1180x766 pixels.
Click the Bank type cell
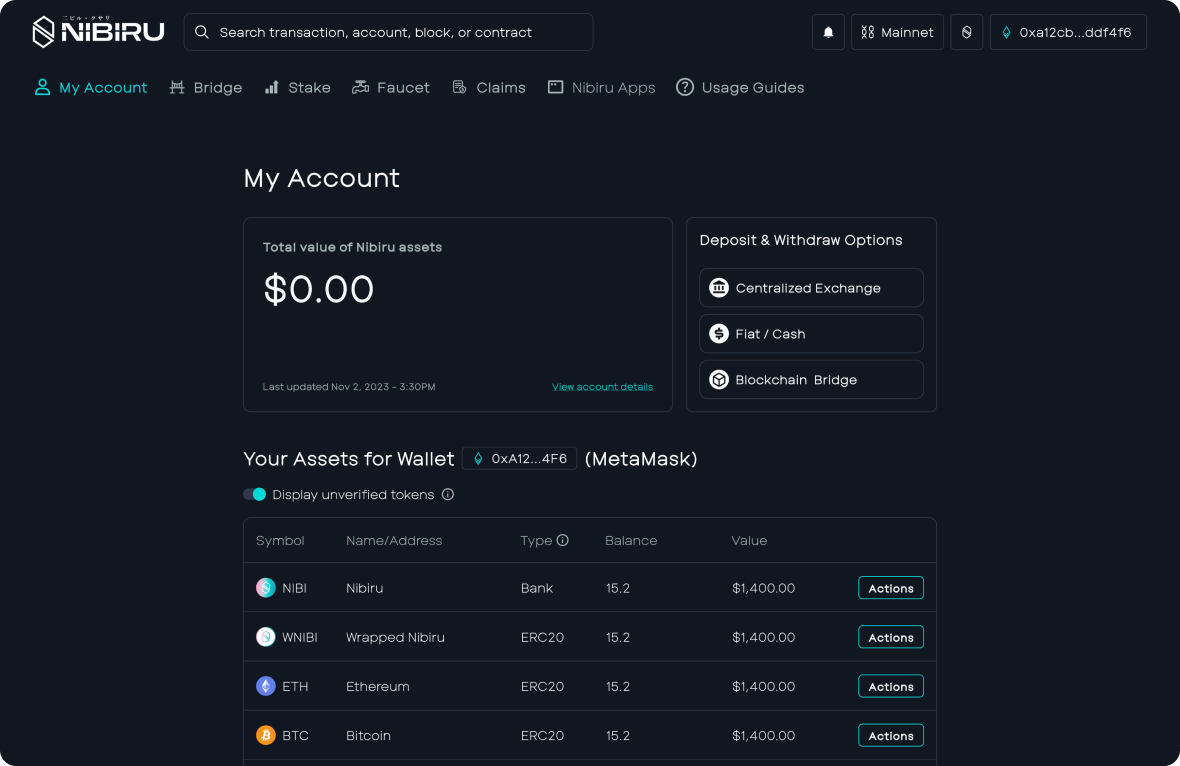pyautogui.click(x=537, y=588)
